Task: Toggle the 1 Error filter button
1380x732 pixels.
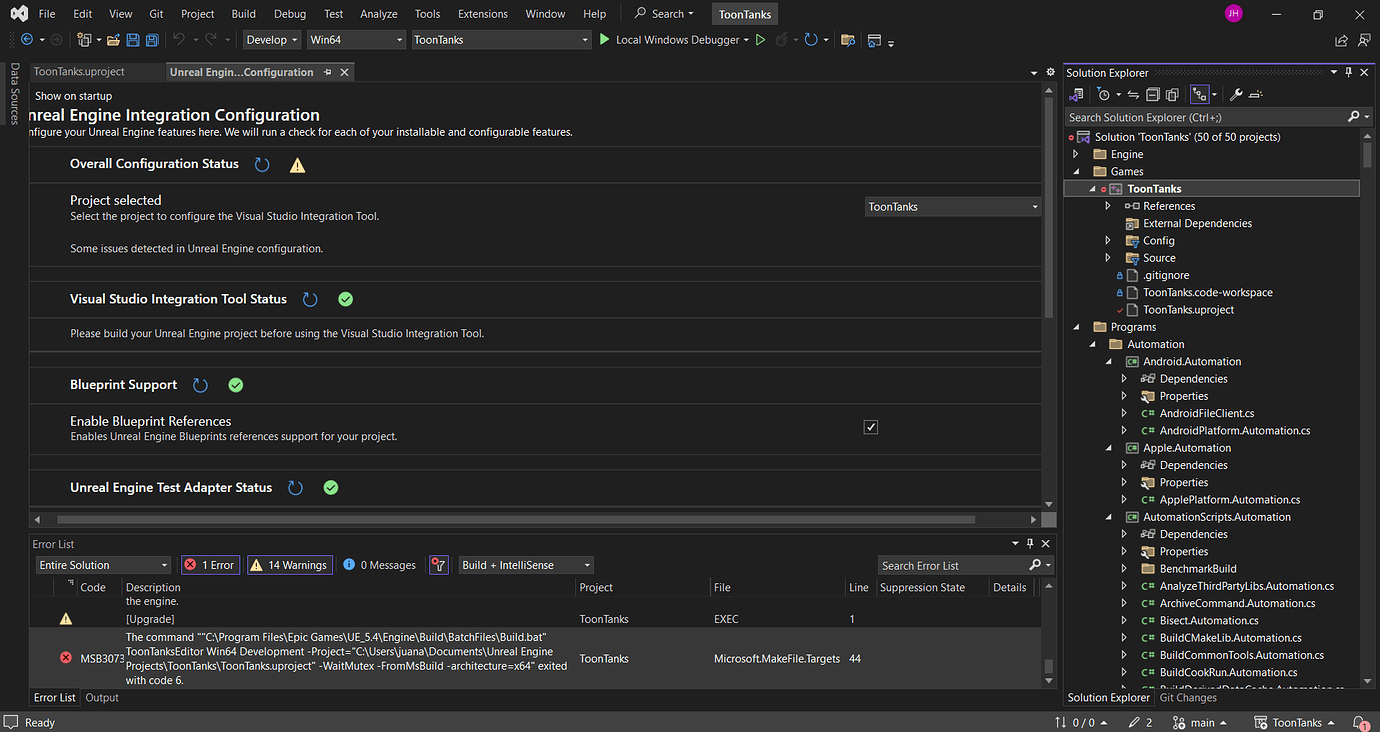Action: pos(210,564)
